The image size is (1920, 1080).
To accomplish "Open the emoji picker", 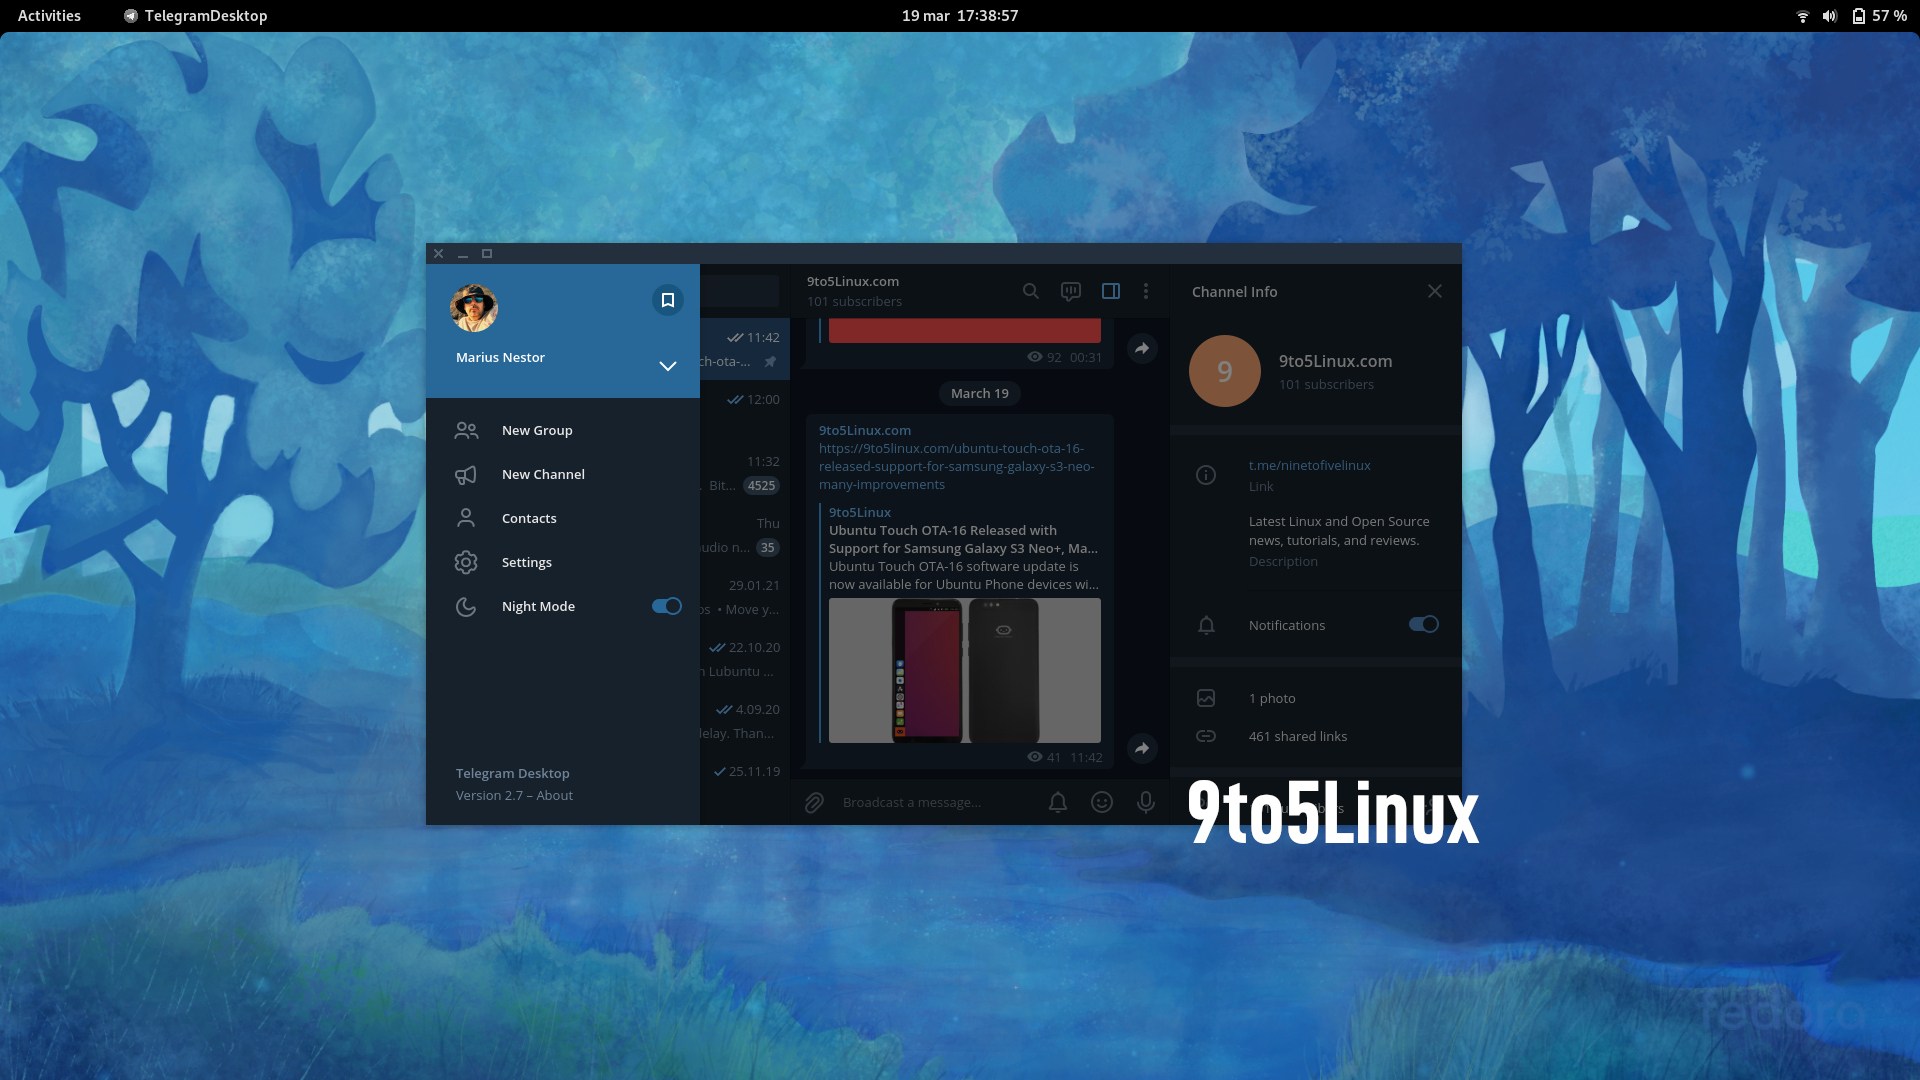I will pos(1102,802).
